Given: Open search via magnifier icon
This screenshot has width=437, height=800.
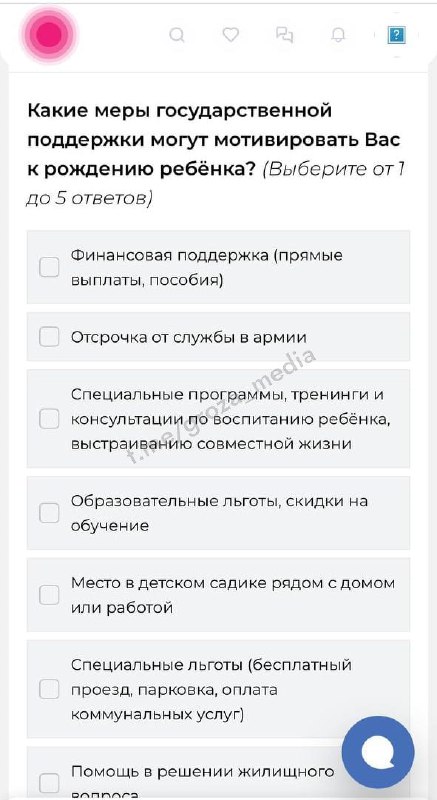Looking at the screenshot, I should click(x=176, y=35).
